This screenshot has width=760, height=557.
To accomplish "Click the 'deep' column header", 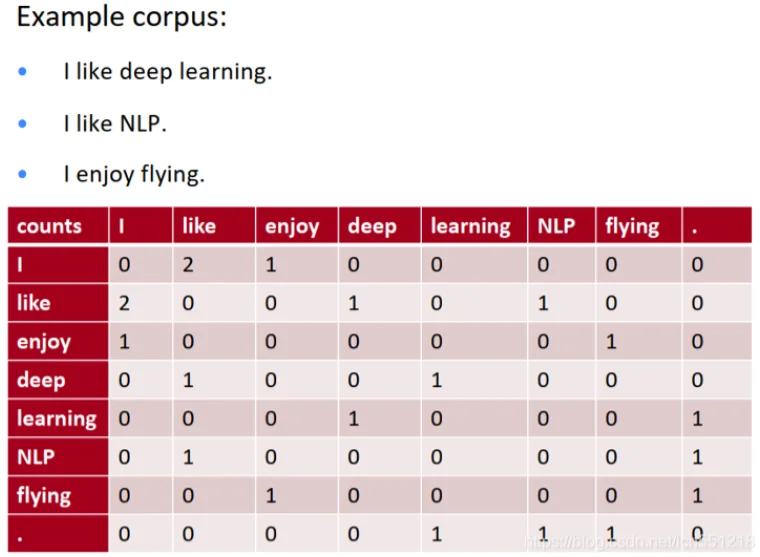I will click(x=372, y=227).
